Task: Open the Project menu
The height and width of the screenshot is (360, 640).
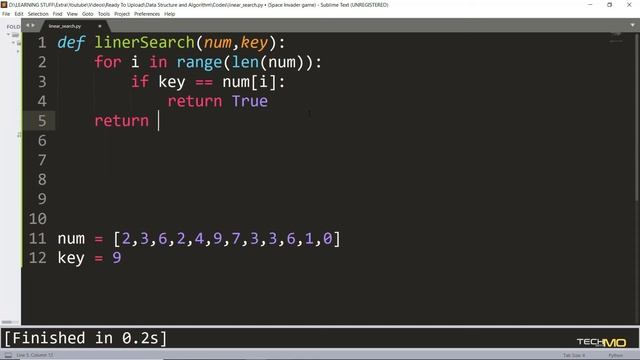Action: click(x=122, y=14)
